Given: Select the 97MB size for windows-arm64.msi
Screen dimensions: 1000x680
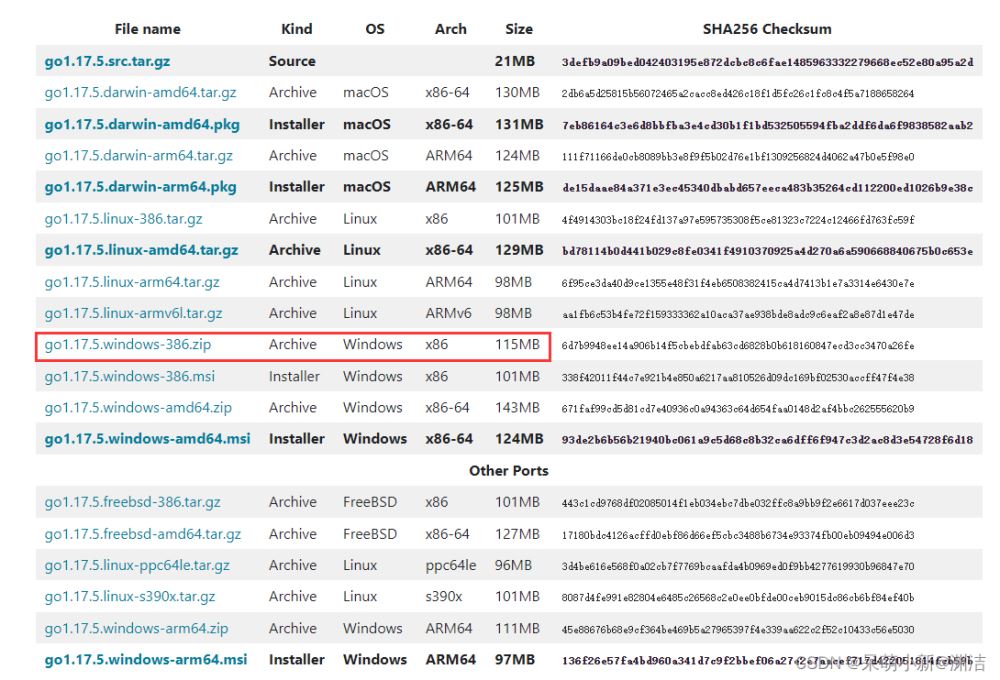Looking at the screenshot, I should [x=515, y=660].
